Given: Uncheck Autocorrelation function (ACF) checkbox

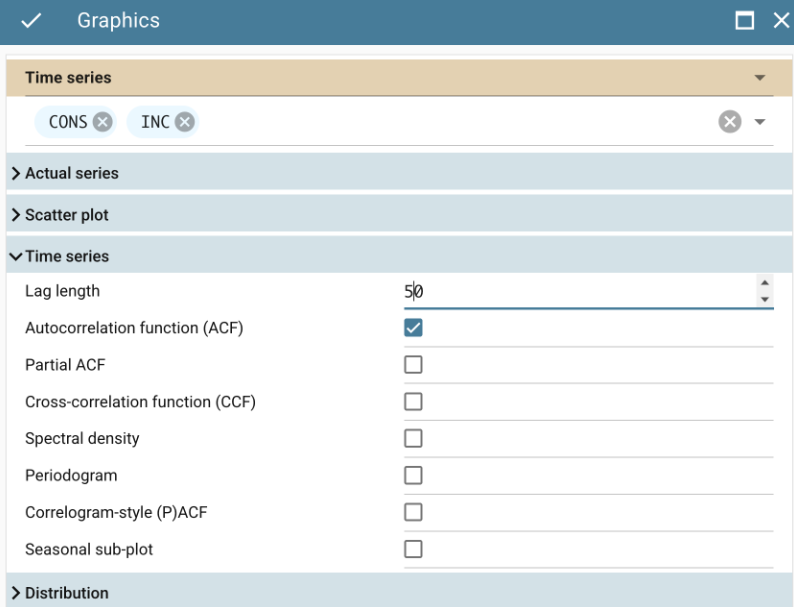Looking at the screenshot, I should [413, 328].
